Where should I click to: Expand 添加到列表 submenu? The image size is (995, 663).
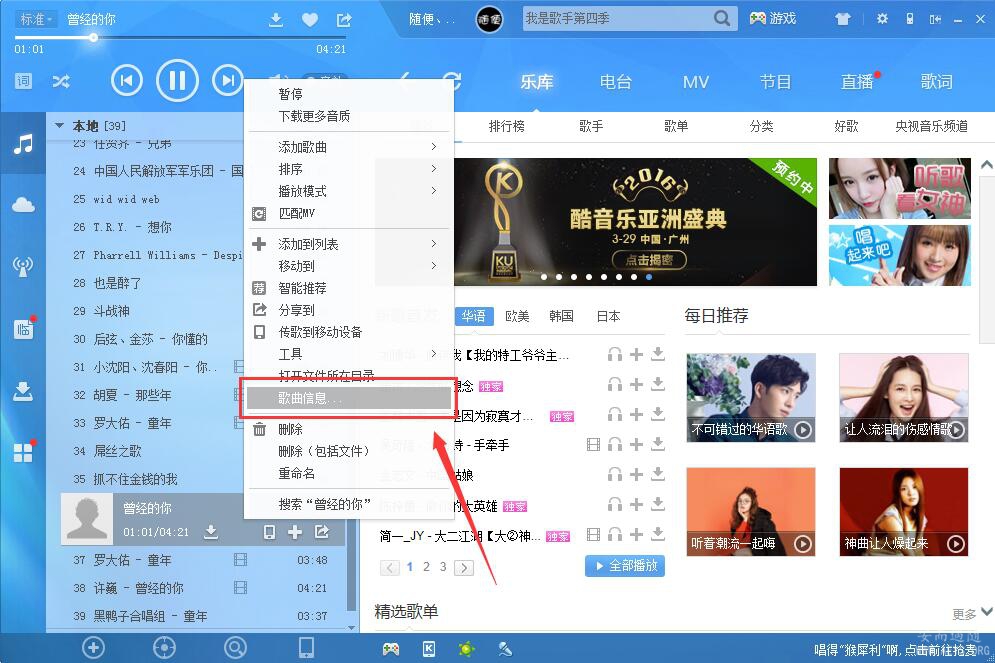349,244
